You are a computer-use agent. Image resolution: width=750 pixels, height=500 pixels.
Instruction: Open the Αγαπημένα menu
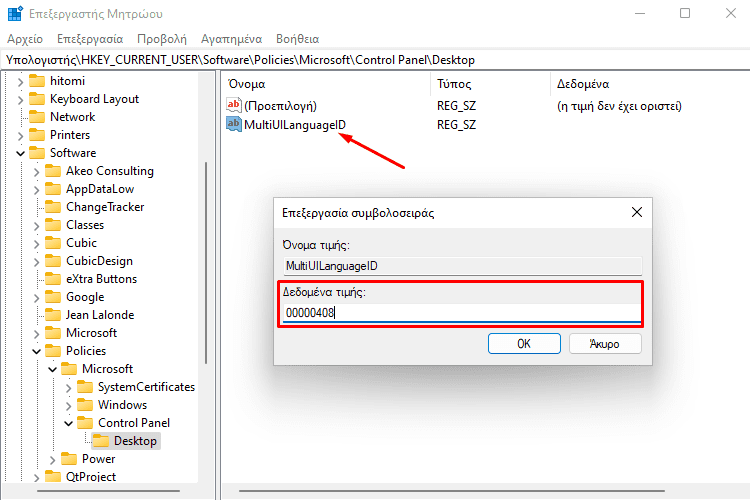tap(231, 39)
